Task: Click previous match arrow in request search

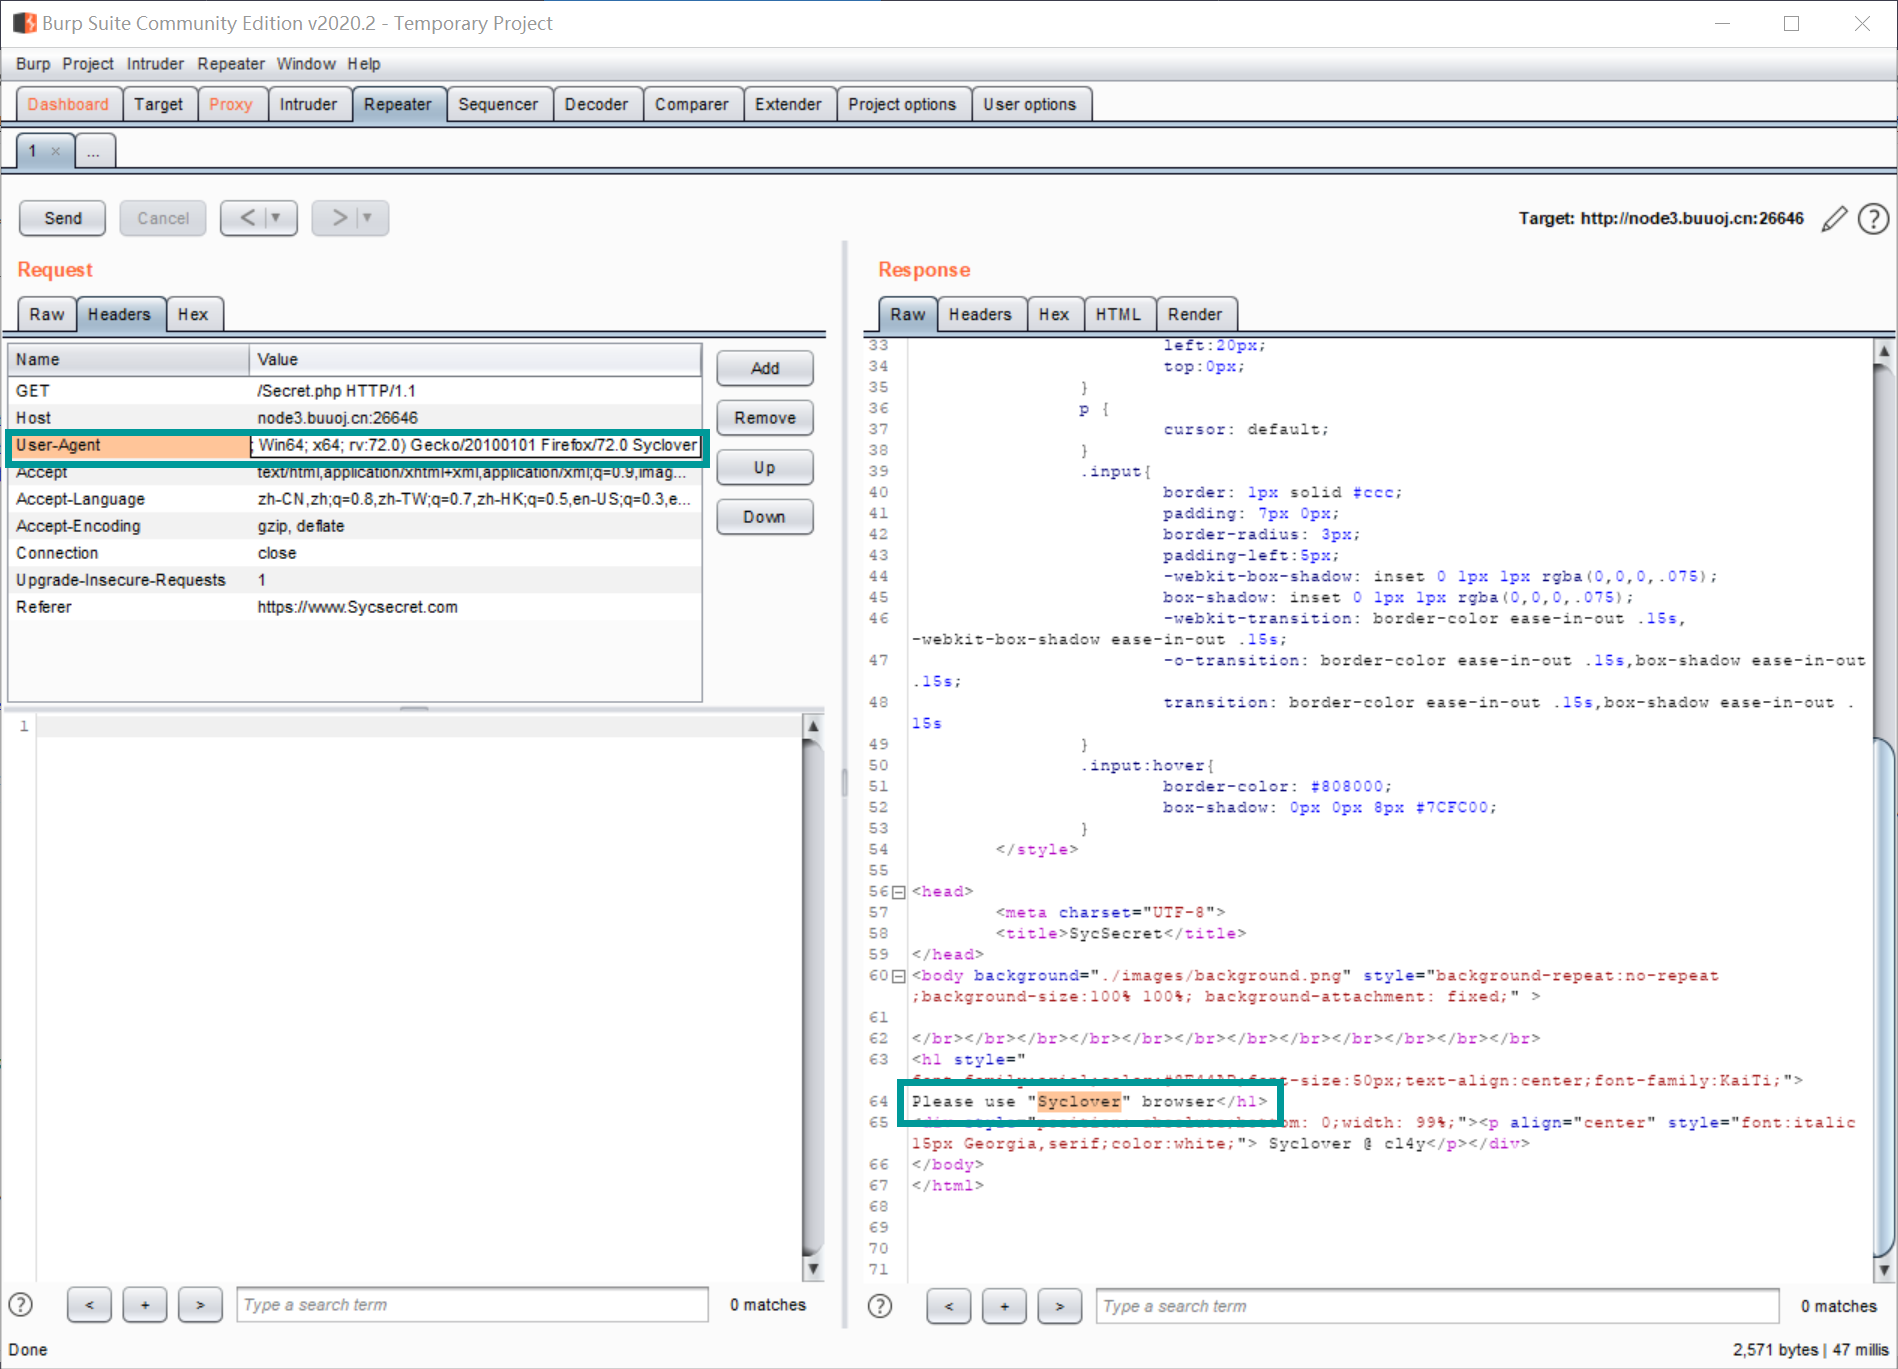Action: (x=90, y=1305)
